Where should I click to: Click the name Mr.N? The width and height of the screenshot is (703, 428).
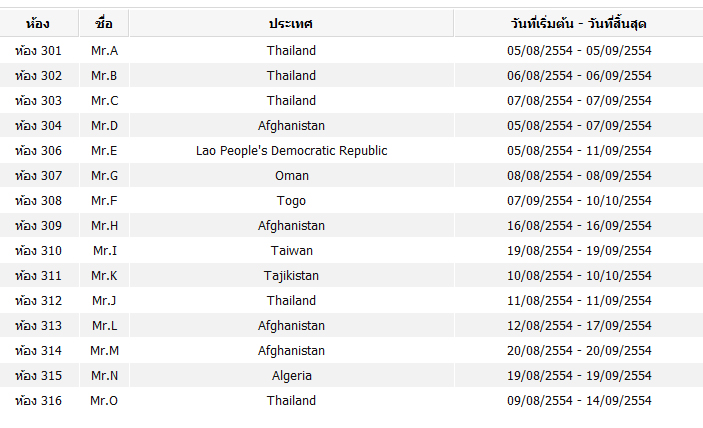104,375
